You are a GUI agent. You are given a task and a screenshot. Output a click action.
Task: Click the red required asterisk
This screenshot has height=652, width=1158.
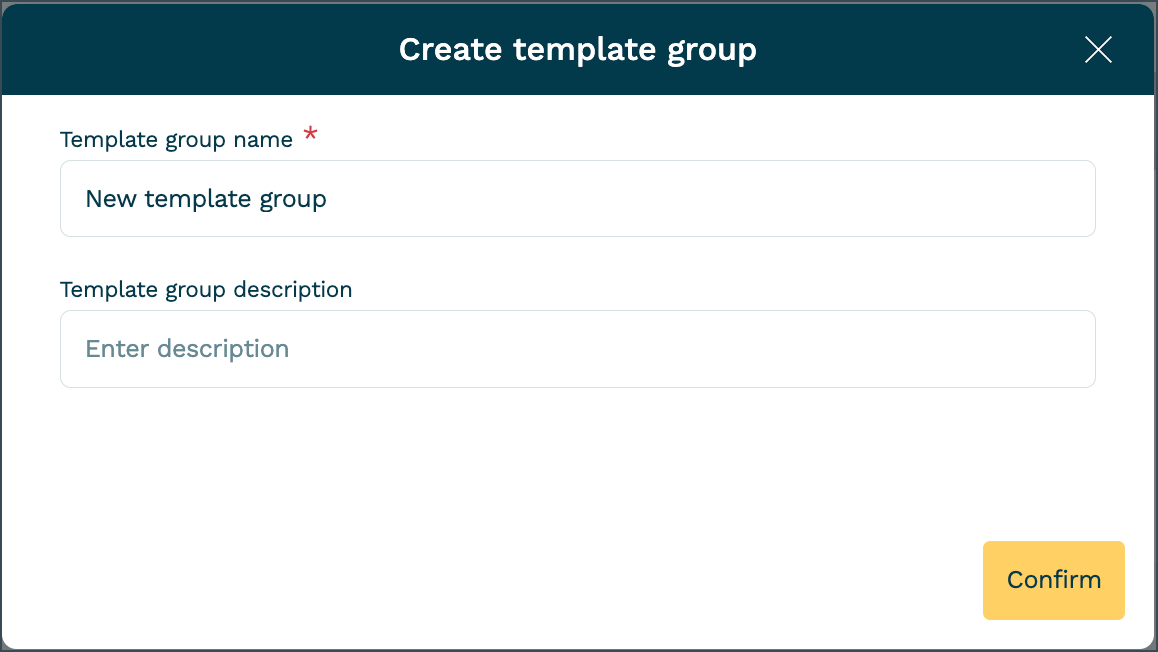[311, 135]
